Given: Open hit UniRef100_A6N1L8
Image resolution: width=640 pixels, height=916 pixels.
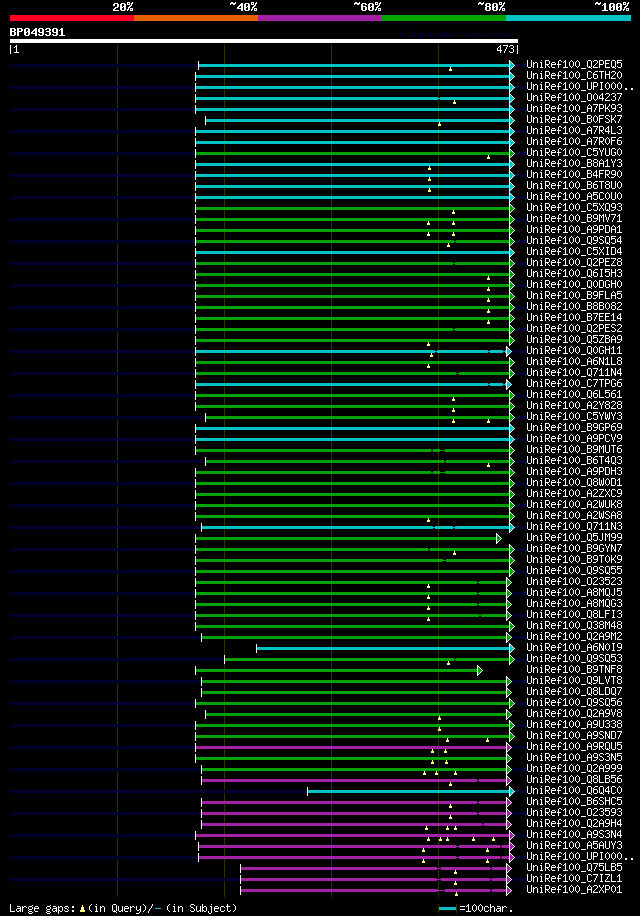Looking at the screenshot, I should point(574,362).
